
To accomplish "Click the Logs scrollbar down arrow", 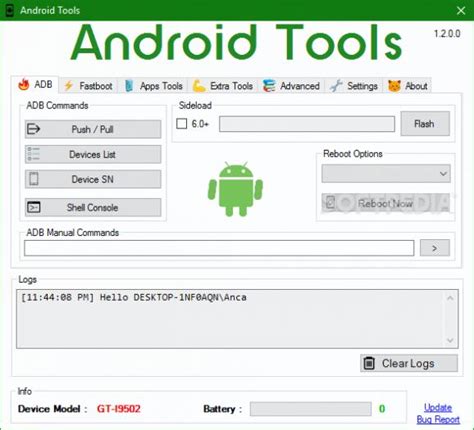I will (450, 340).
